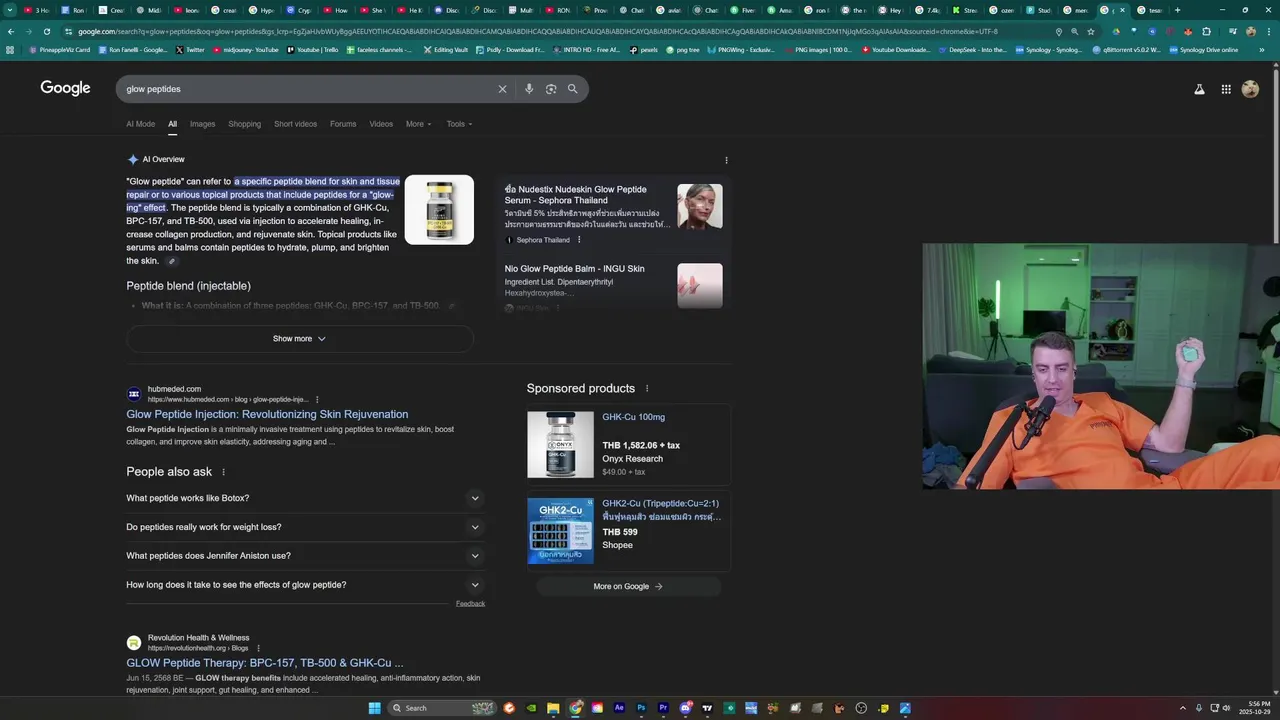This screenshot has width=1280, height=720.
Task: Open the Google apps grid
Action: pyautogui.click(x=1226, y=89)
